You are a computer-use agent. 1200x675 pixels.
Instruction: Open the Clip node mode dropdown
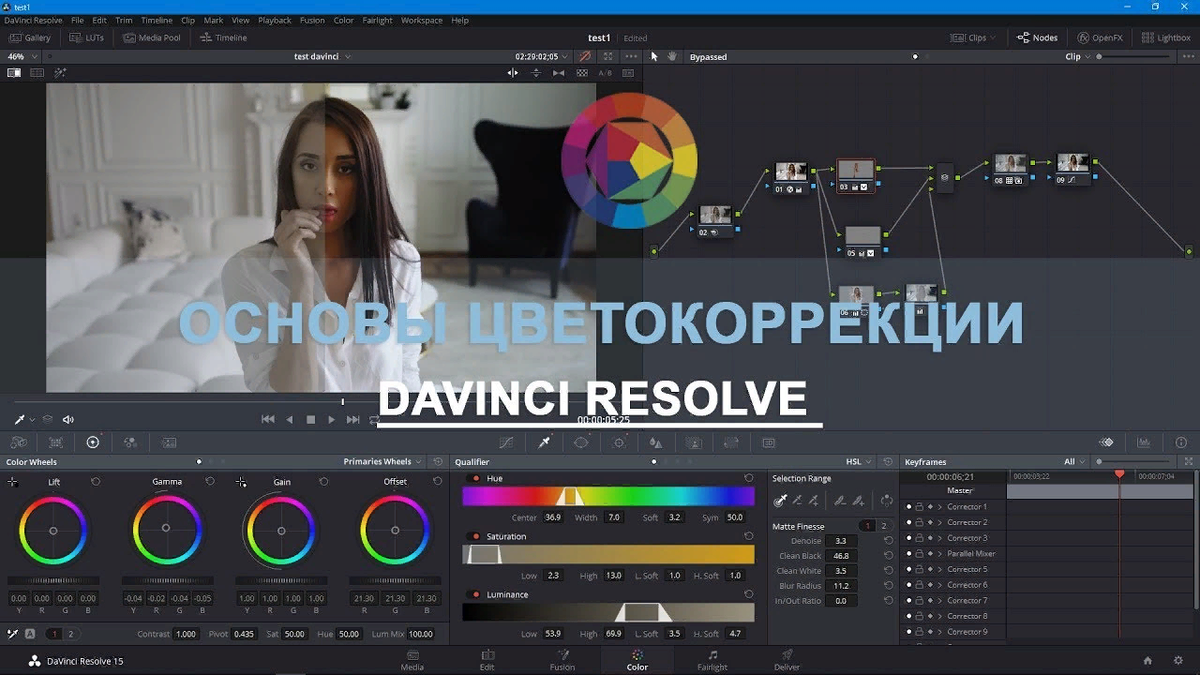[x=1078, y=57]
